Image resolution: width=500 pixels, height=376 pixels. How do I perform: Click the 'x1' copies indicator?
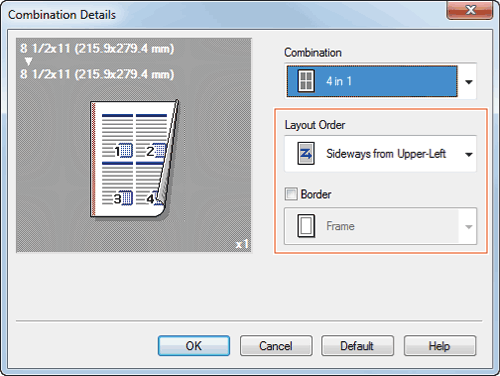point(242,244)
